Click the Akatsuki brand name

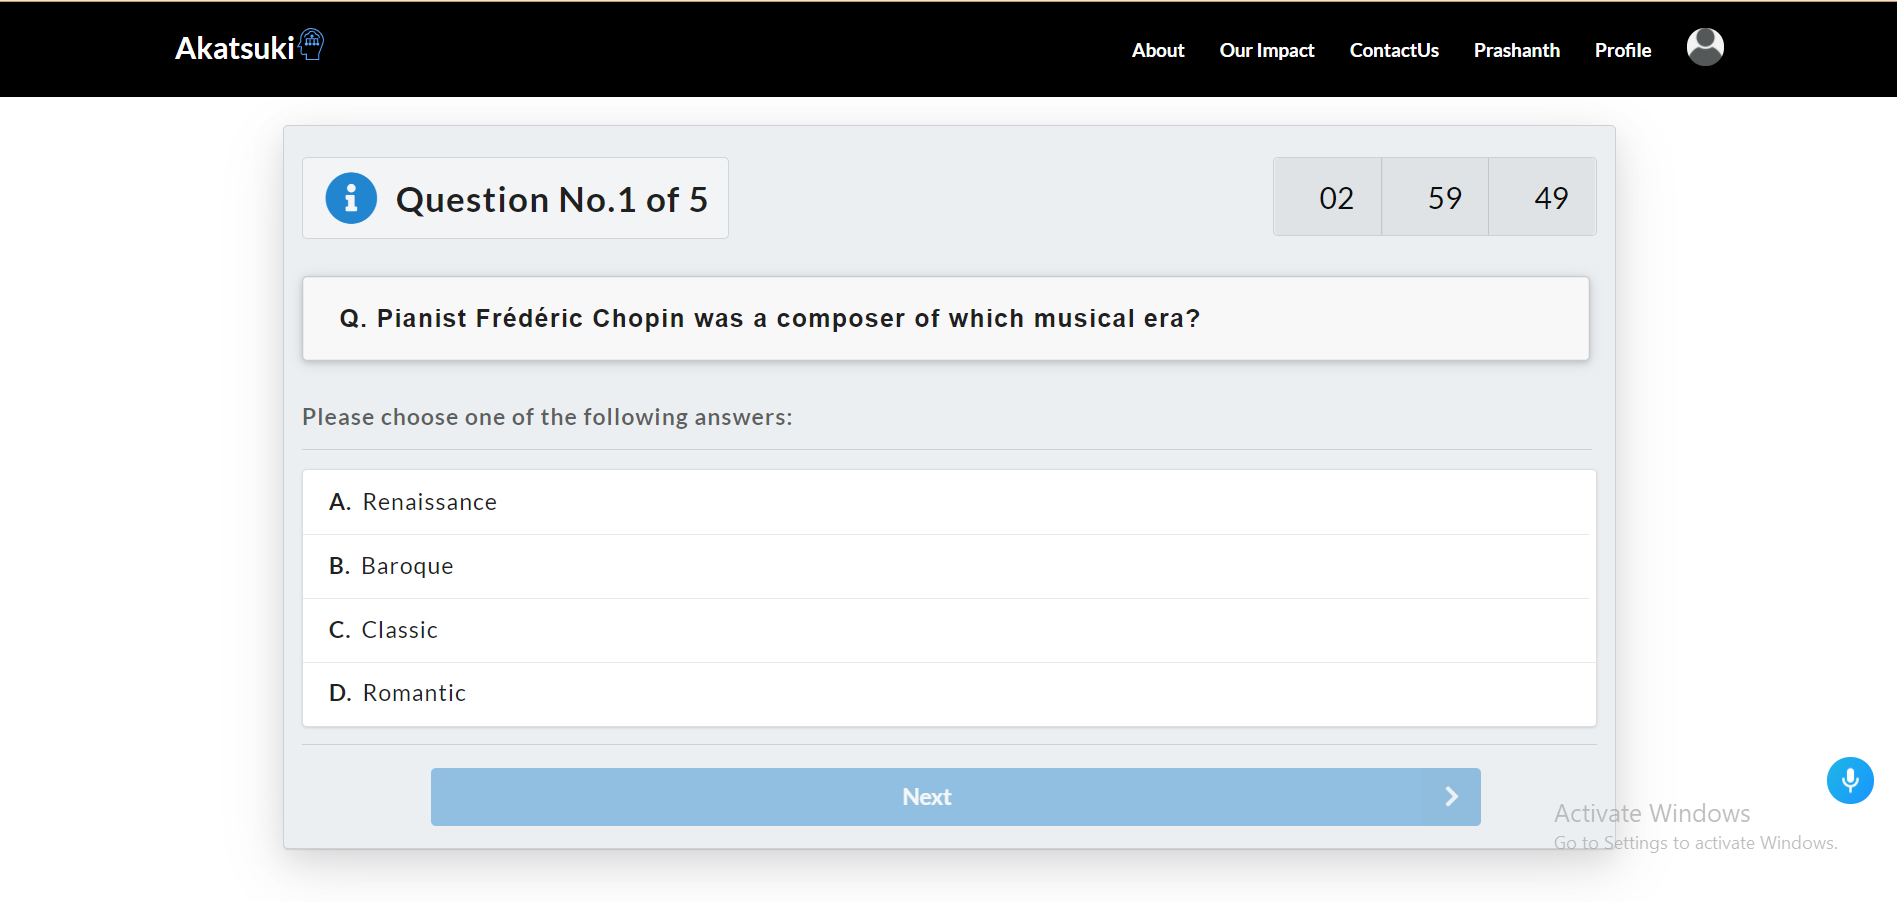pyautogui.click(x=235, y=48)
